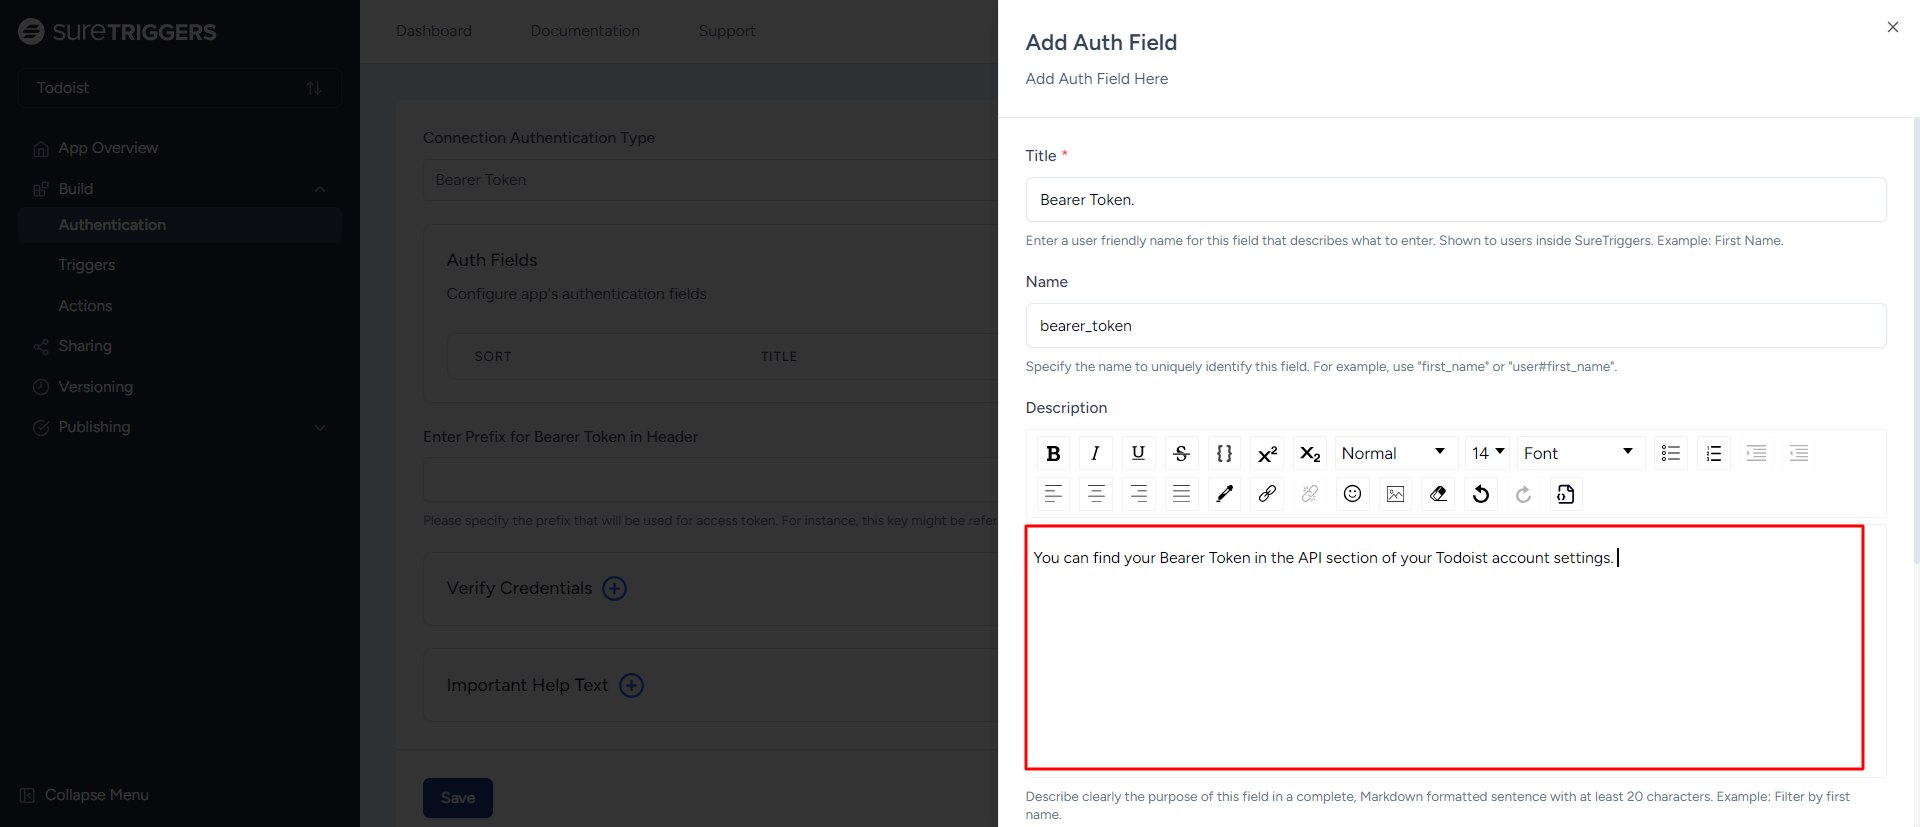Go to App Overview in the sidebar
Viewport: 1920px width, 827px height.
[108, 148]
